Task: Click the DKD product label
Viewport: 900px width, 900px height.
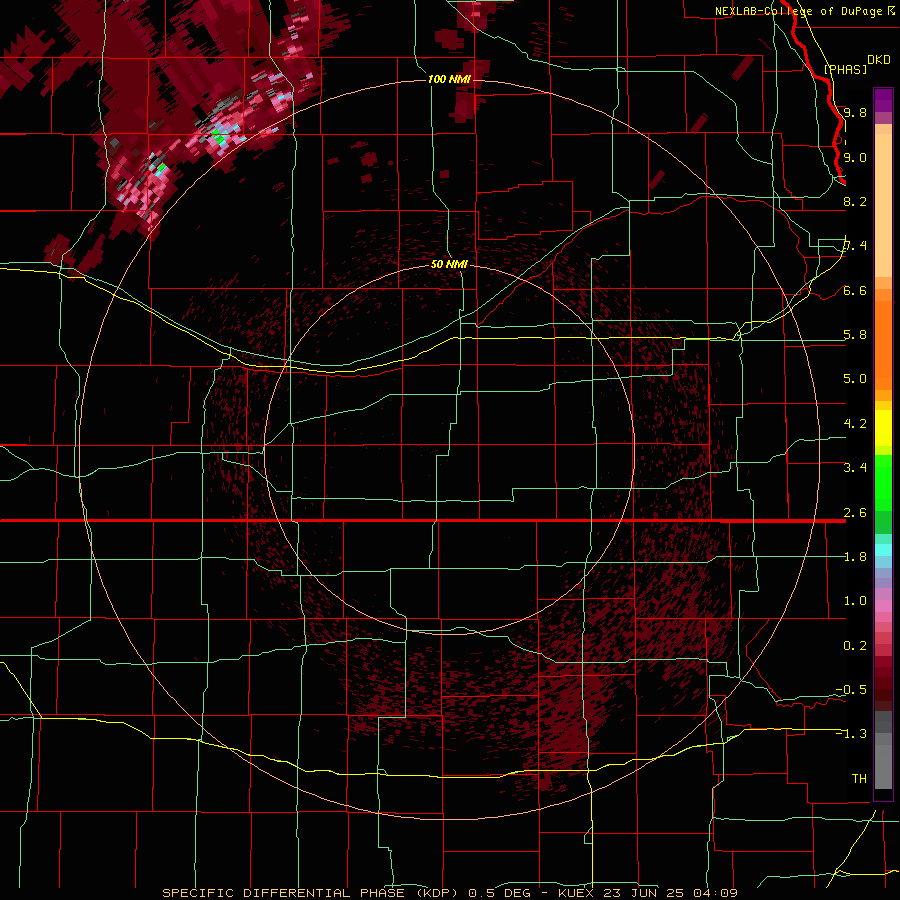Action: click(x=878, y=60)
